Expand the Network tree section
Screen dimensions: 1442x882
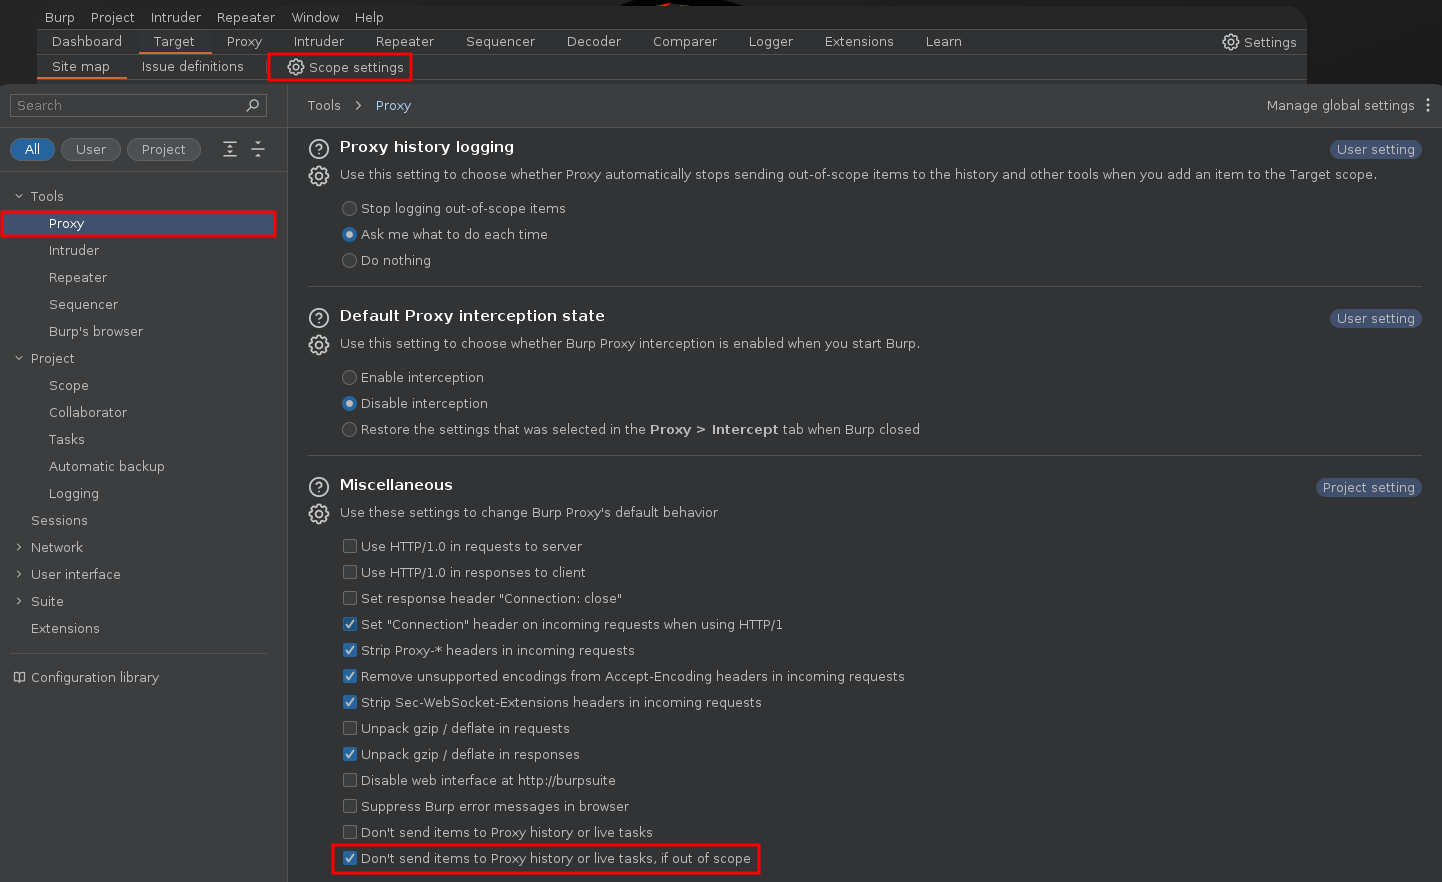[19, 547]
